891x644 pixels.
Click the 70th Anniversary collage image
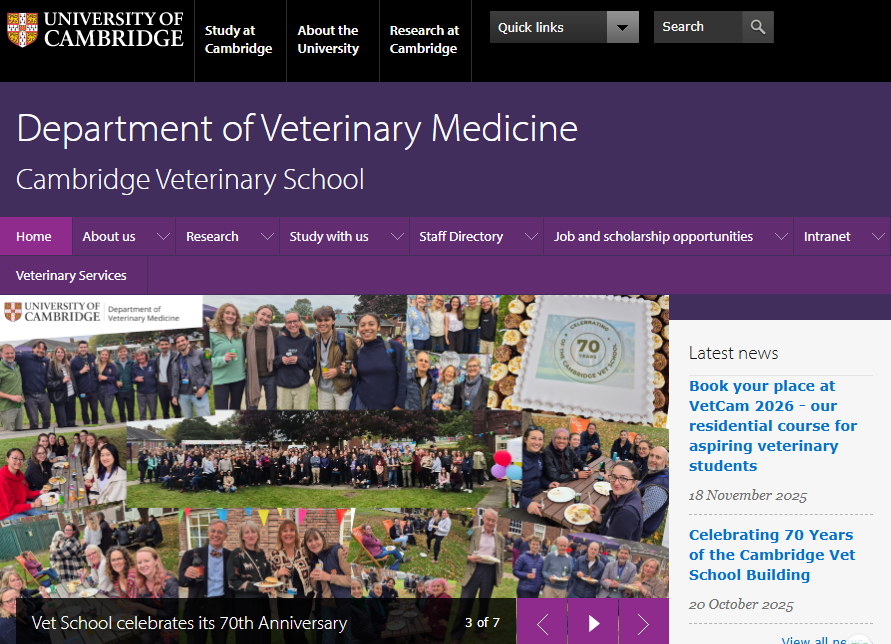334,450
